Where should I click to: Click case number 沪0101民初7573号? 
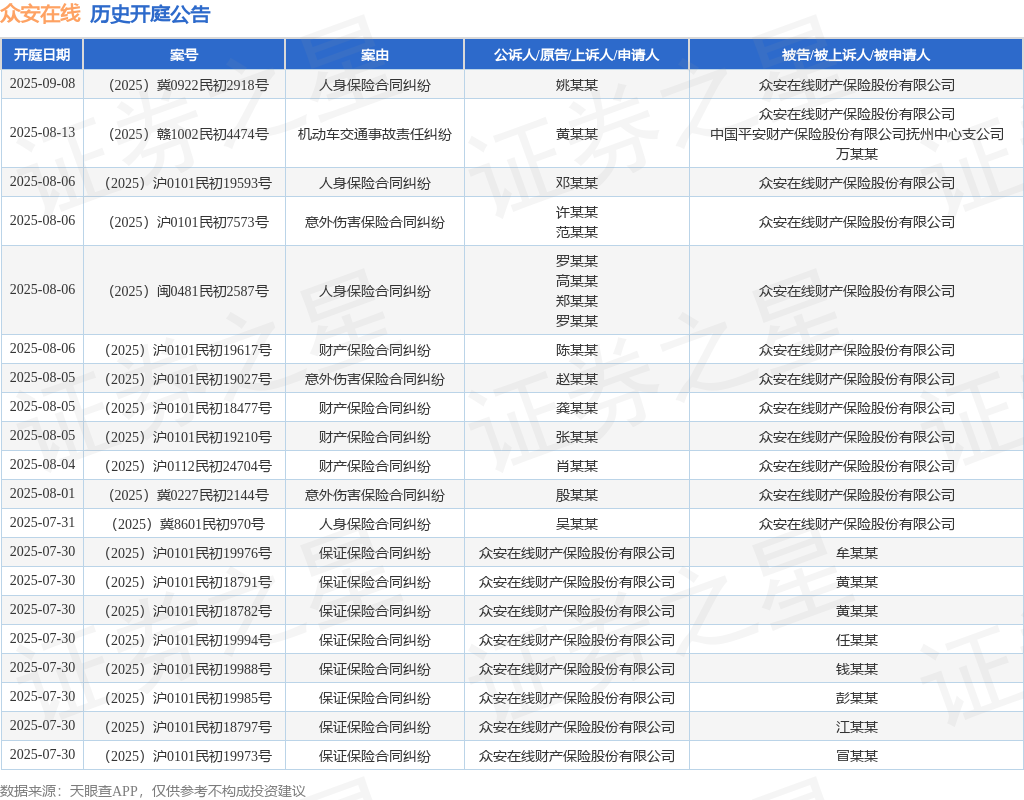click(x=188, y=222)
